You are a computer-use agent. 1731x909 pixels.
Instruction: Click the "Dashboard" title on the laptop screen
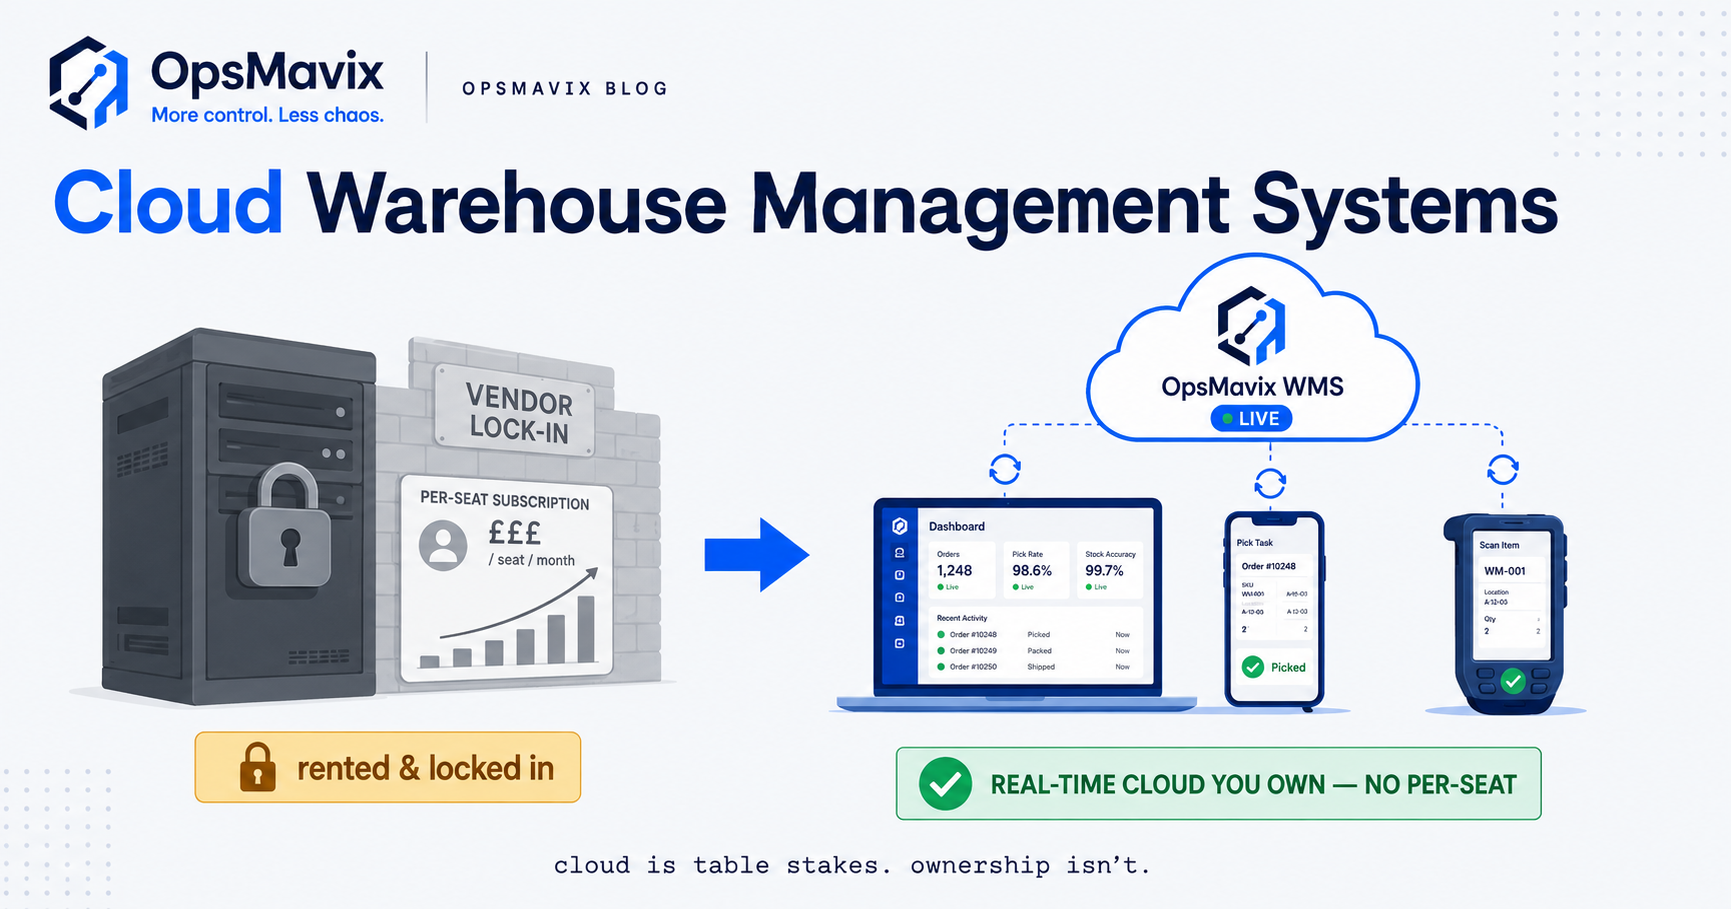pyautogui.click(x=957, y=526)
